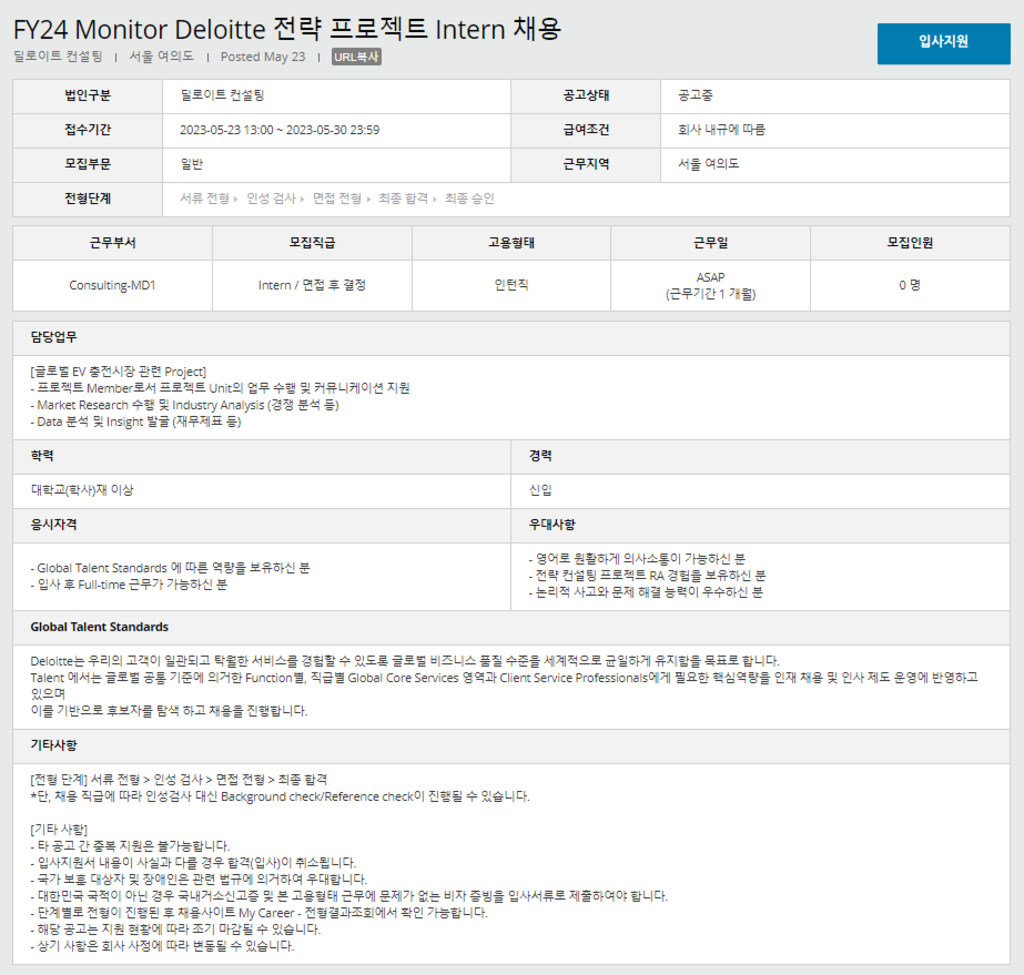Click the 입사지원 apply button
Viewport: 1024px width, 975px height.
[x=943, y=44]
